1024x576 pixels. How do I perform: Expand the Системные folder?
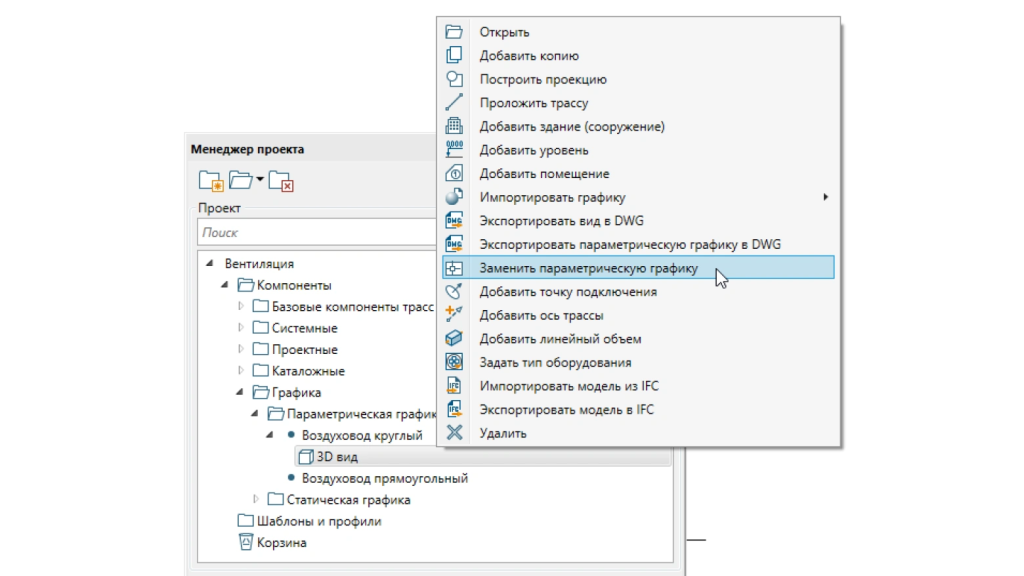(x=241, y=328)
